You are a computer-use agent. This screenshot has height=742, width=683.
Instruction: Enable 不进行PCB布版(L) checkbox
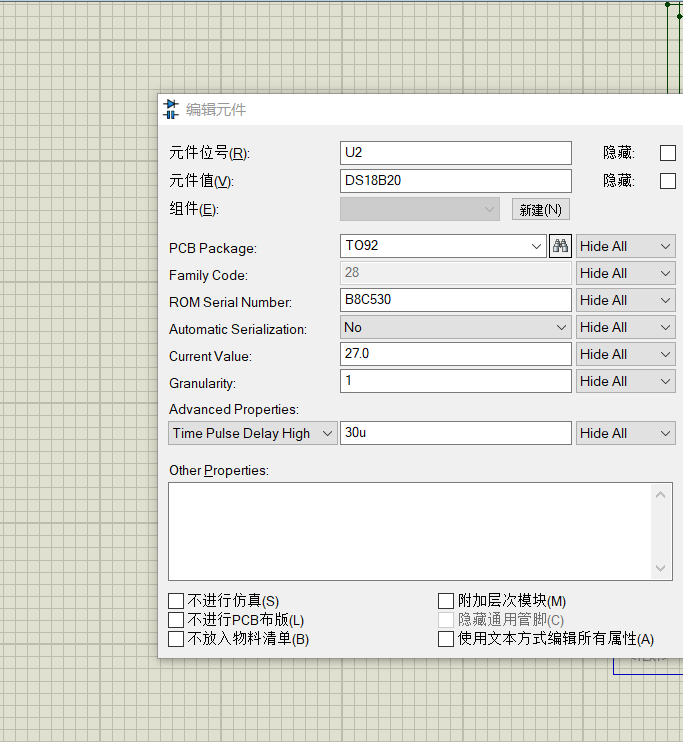176,620
